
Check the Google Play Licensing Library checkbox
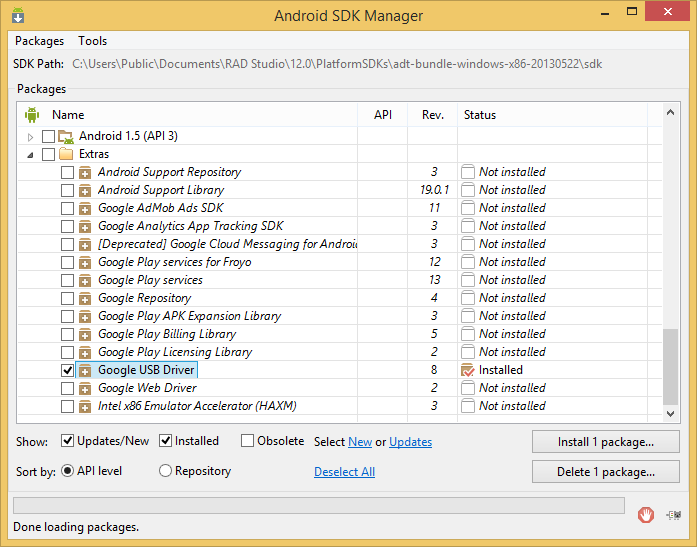click(67, 352)
